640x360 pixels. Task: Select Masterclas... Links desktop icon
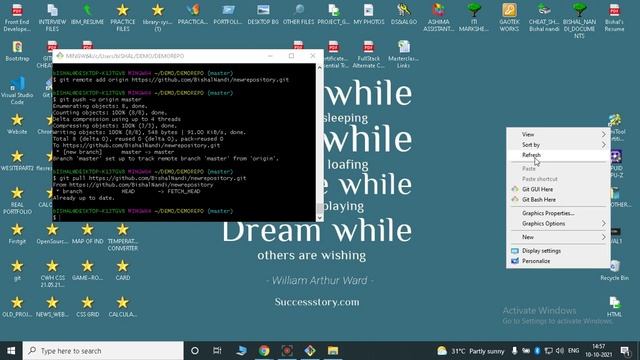click(x=404, y=54)
